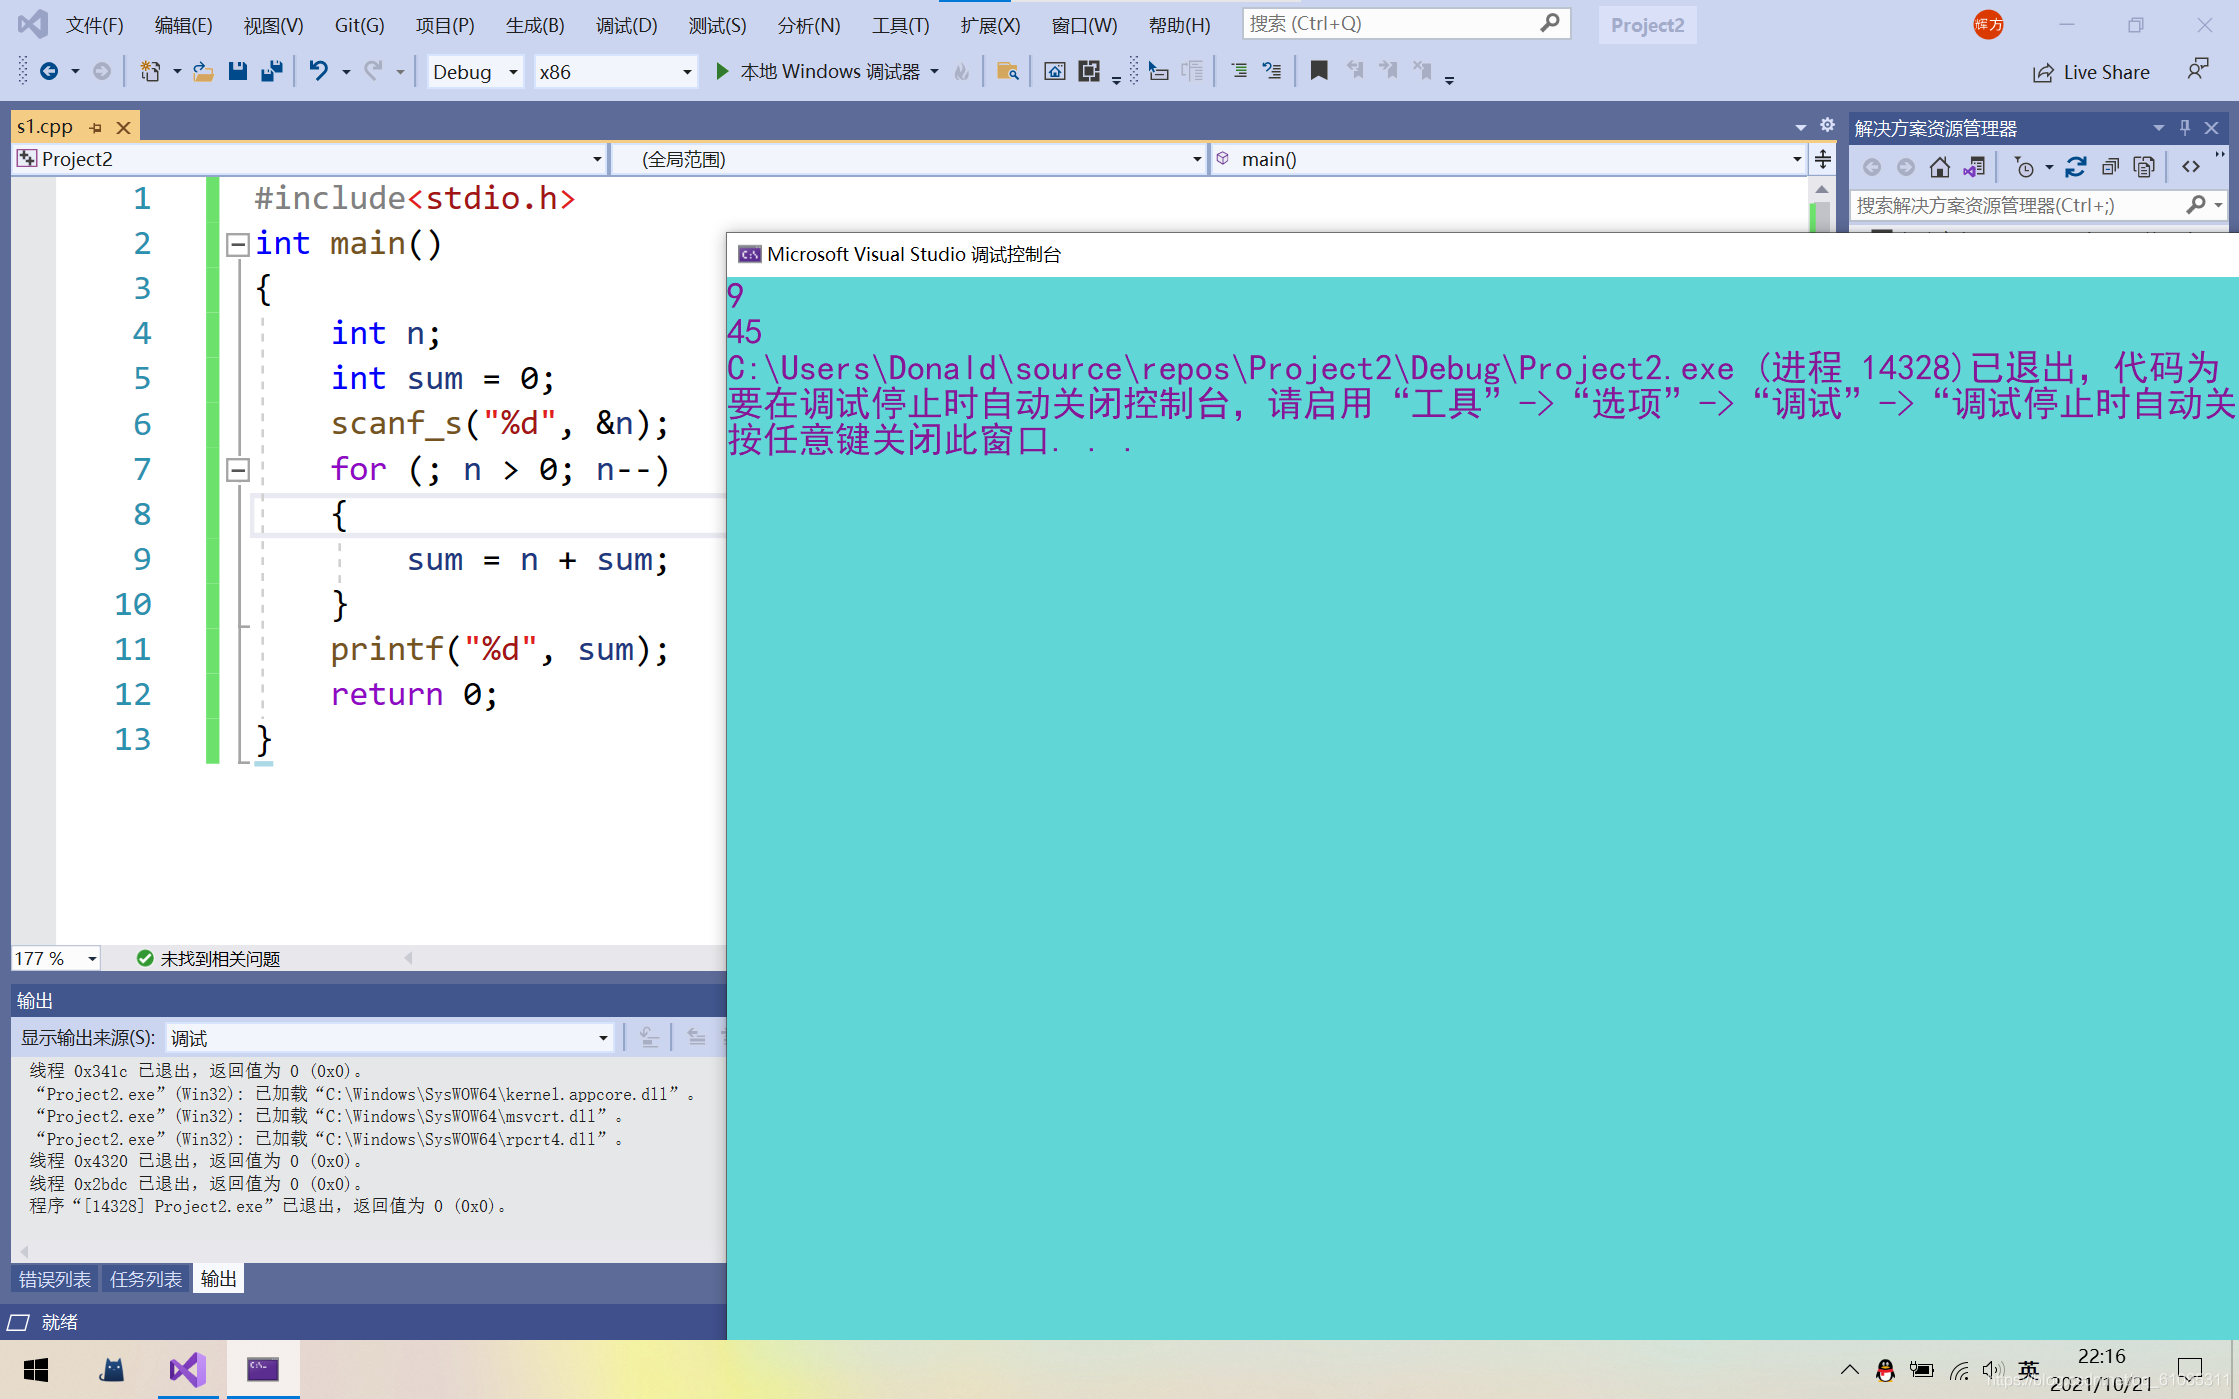
Task: Click the Open File folder icon
Action: pyautogui.click(x=203, y=71)
